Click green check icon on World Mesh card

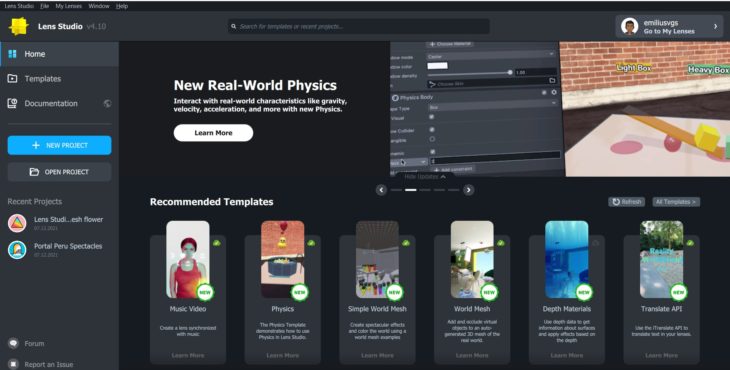click(x=500, y=243)
